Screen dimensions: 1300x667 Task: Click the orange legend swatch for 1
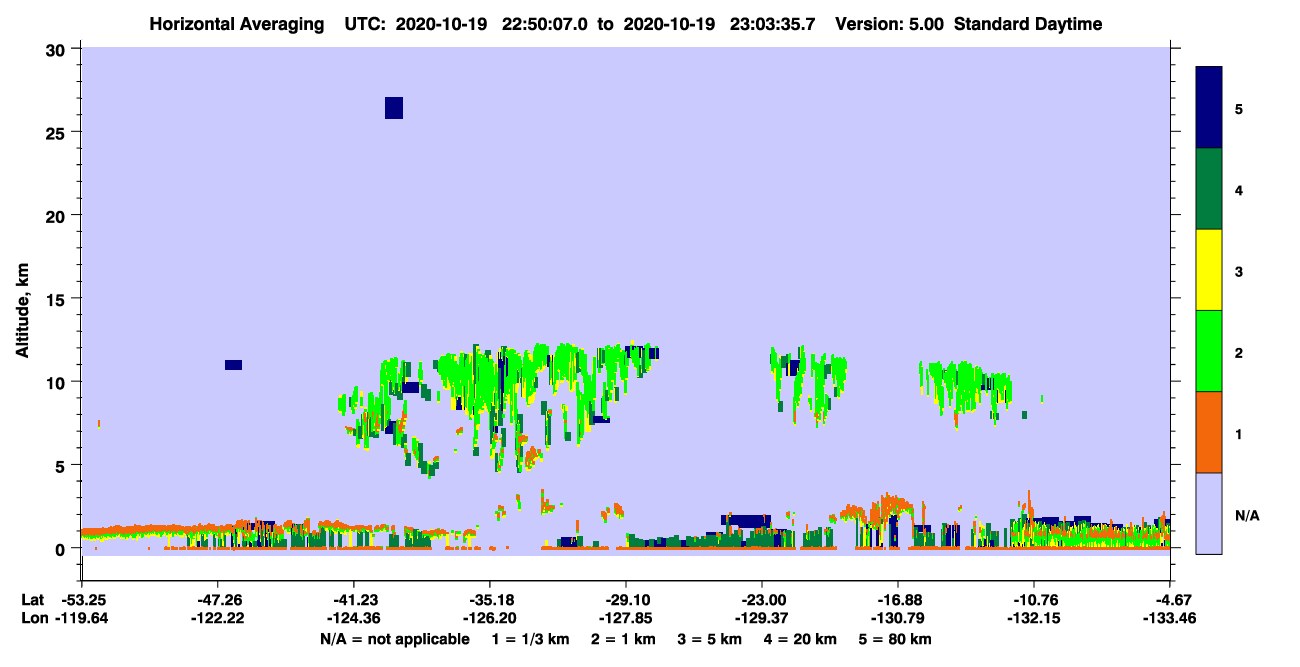tap(1209, 432)
